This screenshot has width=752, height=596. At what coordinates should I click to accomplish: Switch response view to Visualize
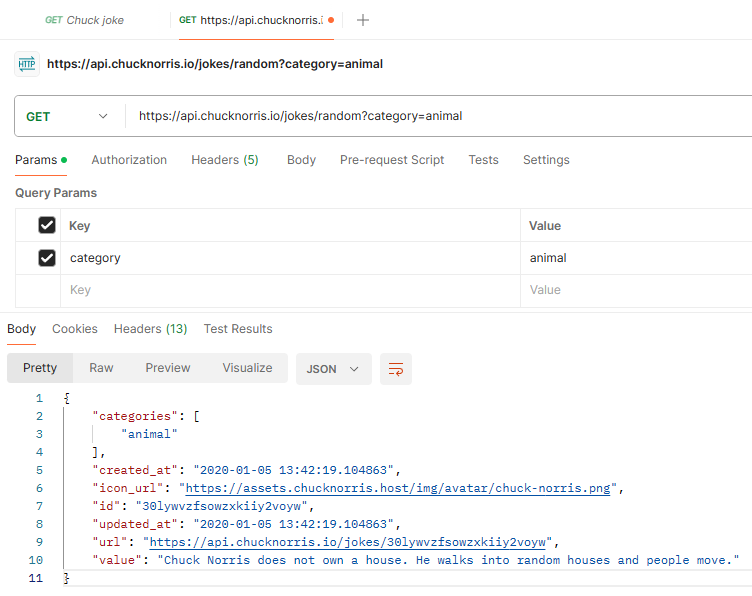point(247,368)
